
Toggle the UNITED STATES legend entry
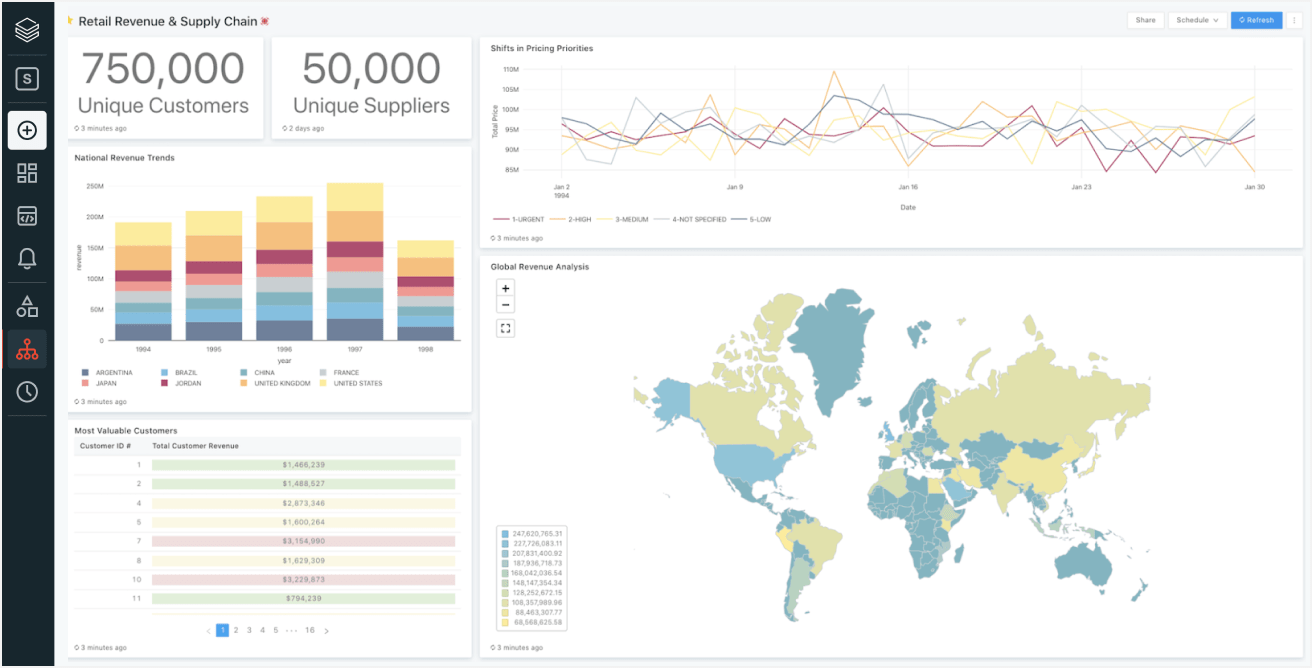pos(357,384)
